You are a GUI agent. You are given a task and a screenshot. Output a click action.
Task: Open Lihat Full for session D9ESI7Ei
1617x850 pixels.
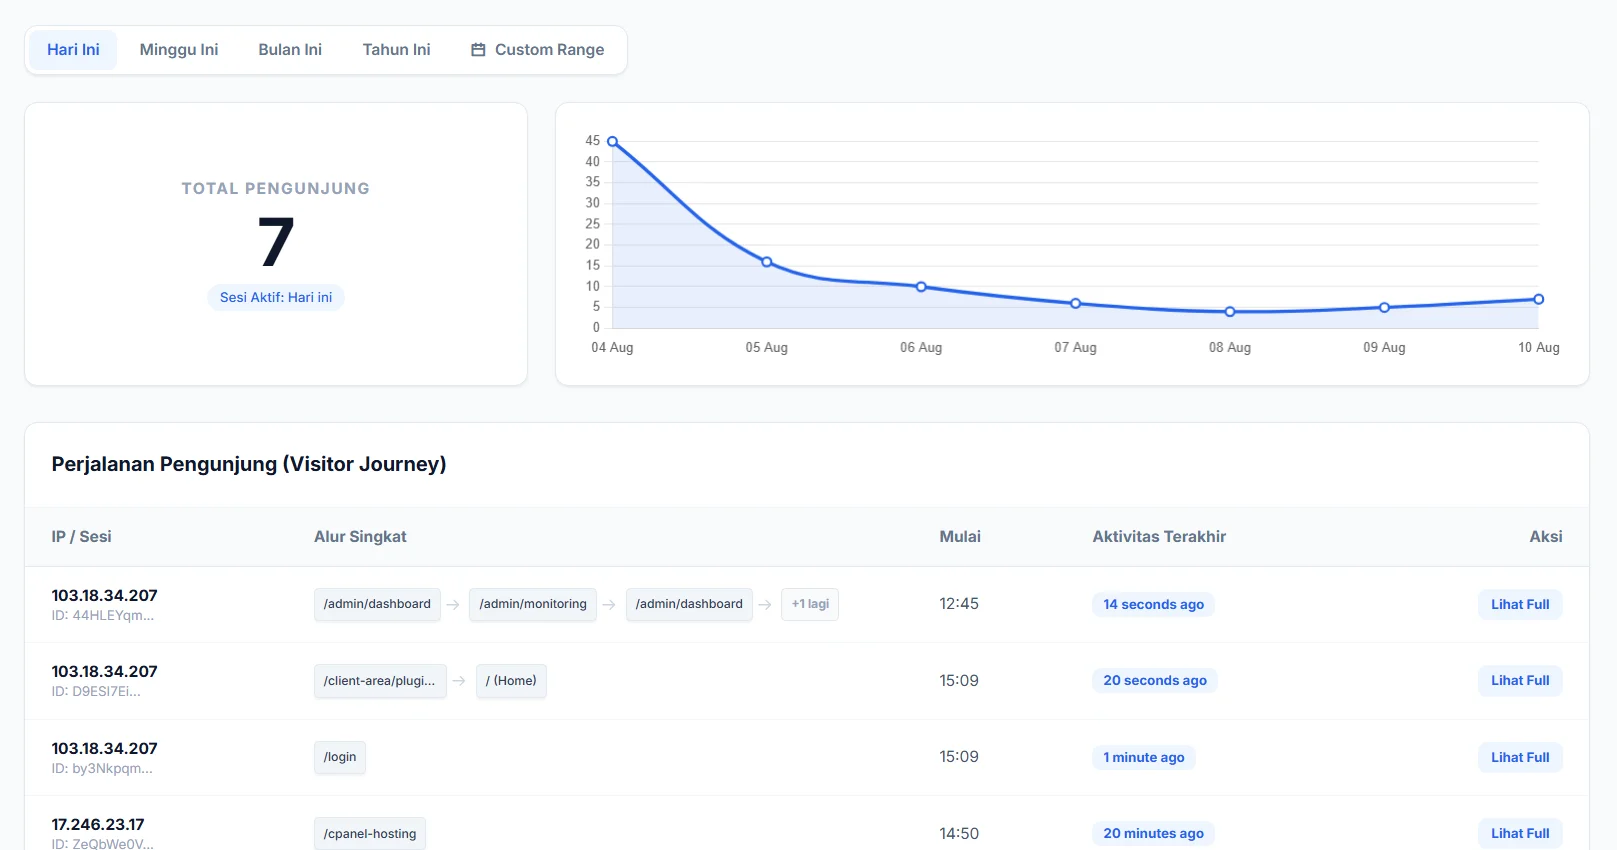point(1520,680)
